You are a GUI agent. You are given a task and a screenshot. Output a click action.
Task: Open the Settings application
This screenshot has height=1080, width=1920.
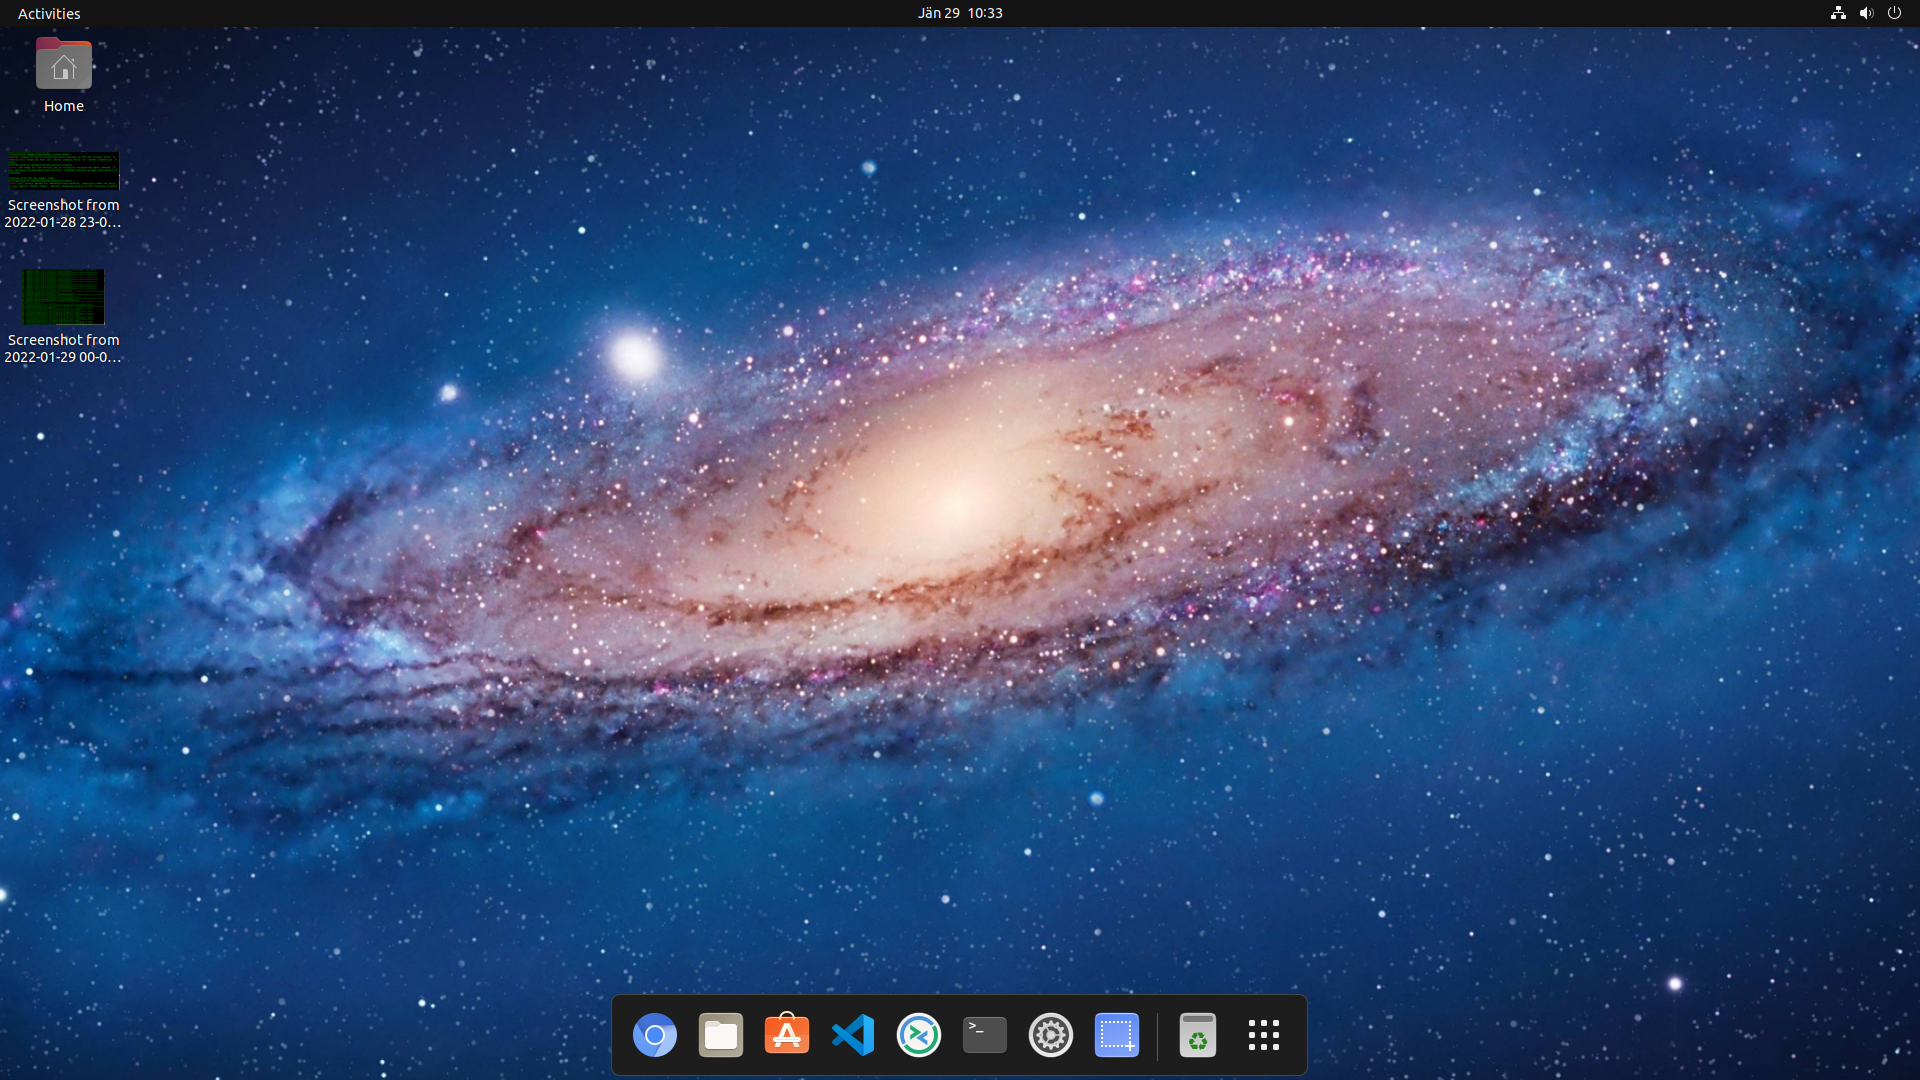(x=1050, y=1035)
